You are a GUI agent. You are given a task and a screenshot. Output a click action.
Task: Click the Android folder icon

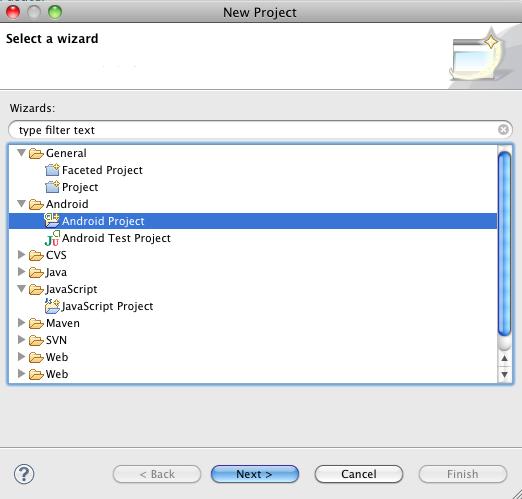tap(36, 204)
